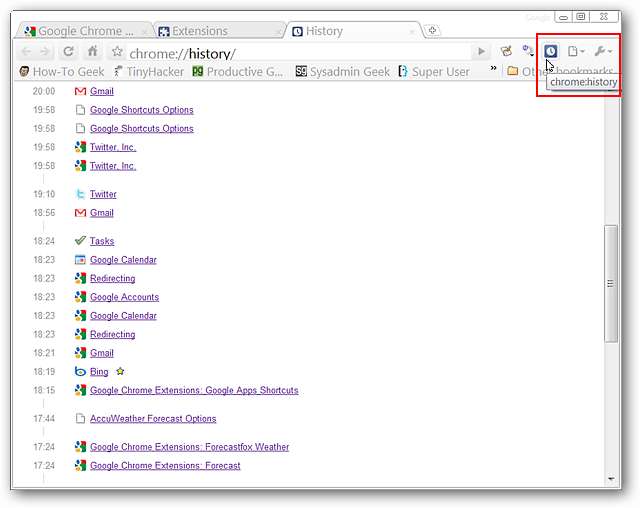Viewport: 640px width, 508px height.
Task: Close the History tab
Action: [412, 31]
